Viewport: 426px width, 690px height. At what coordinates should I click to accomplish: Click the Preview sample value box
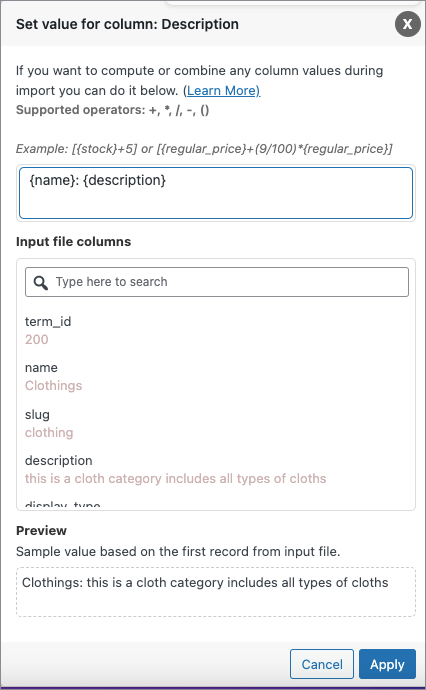(x=216, y=592)
